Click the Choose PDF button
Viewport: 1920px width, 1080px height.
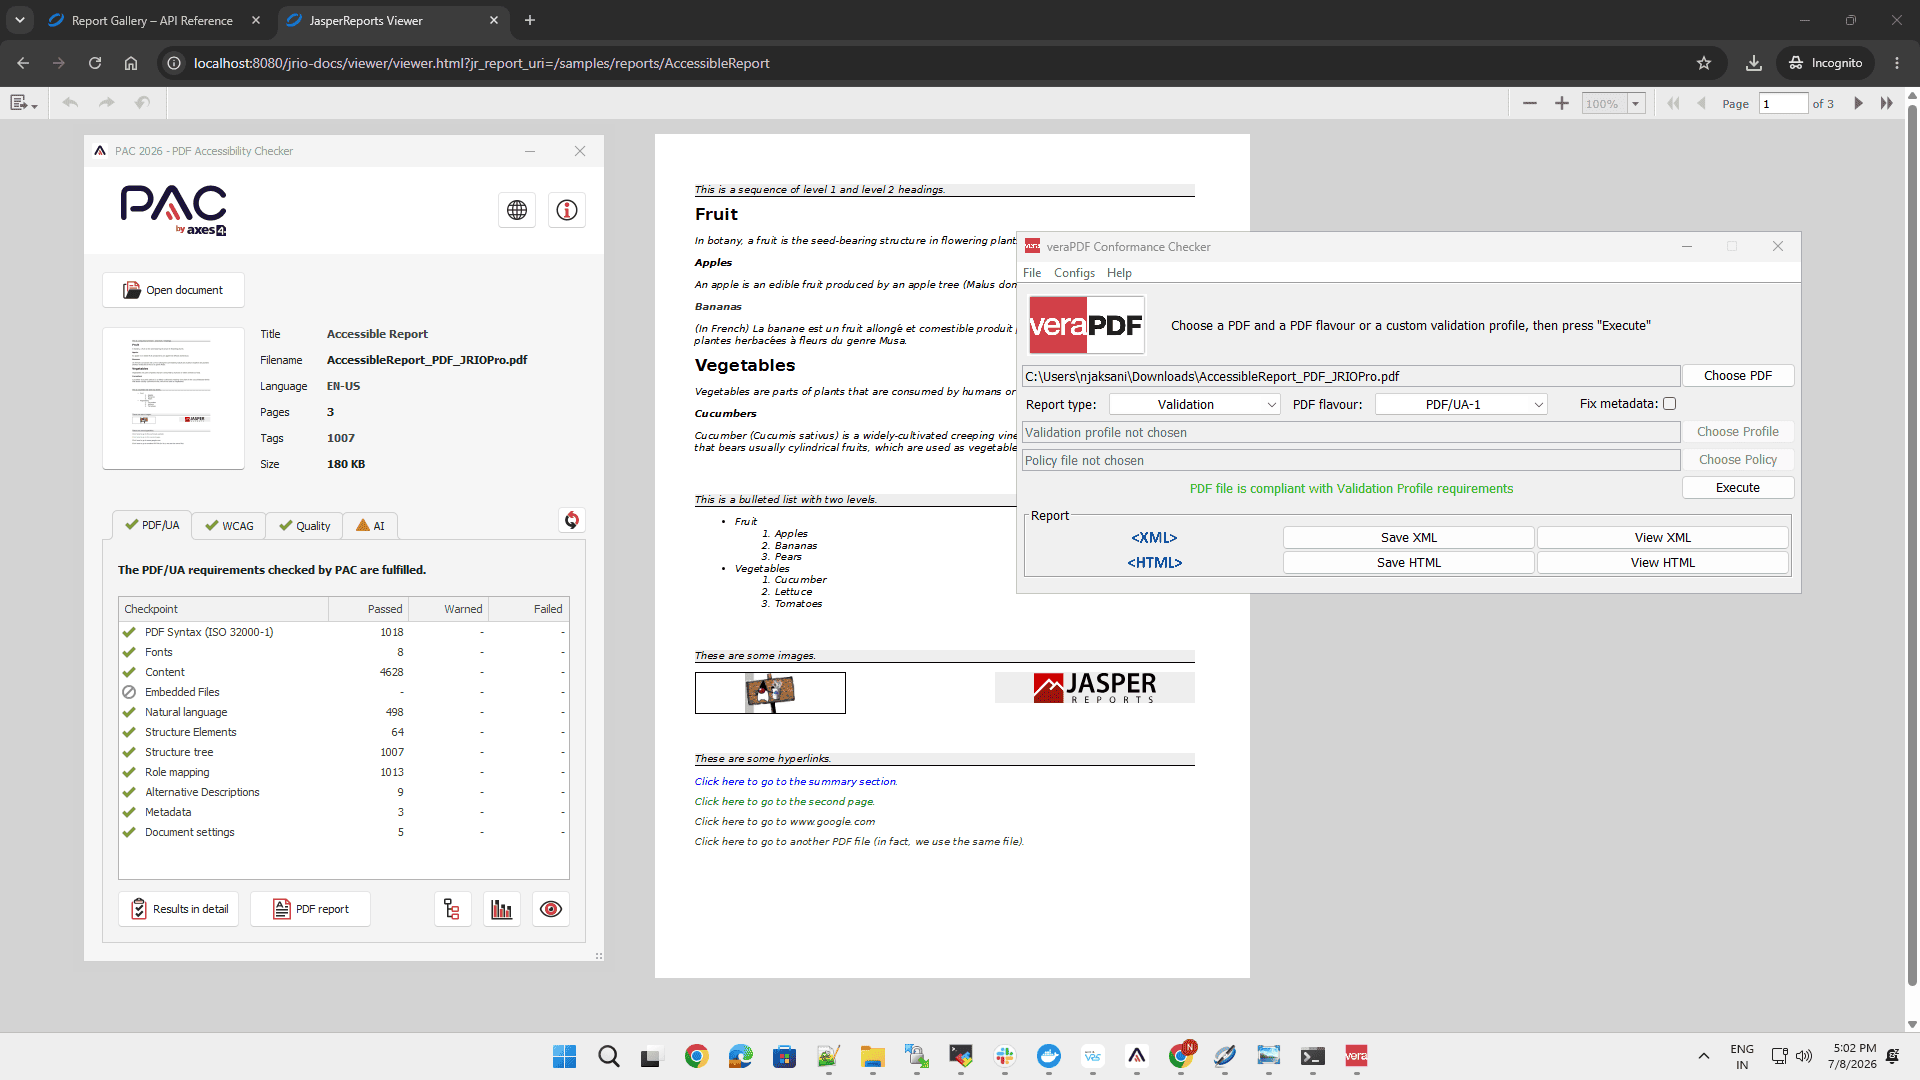click(1738, 376)
